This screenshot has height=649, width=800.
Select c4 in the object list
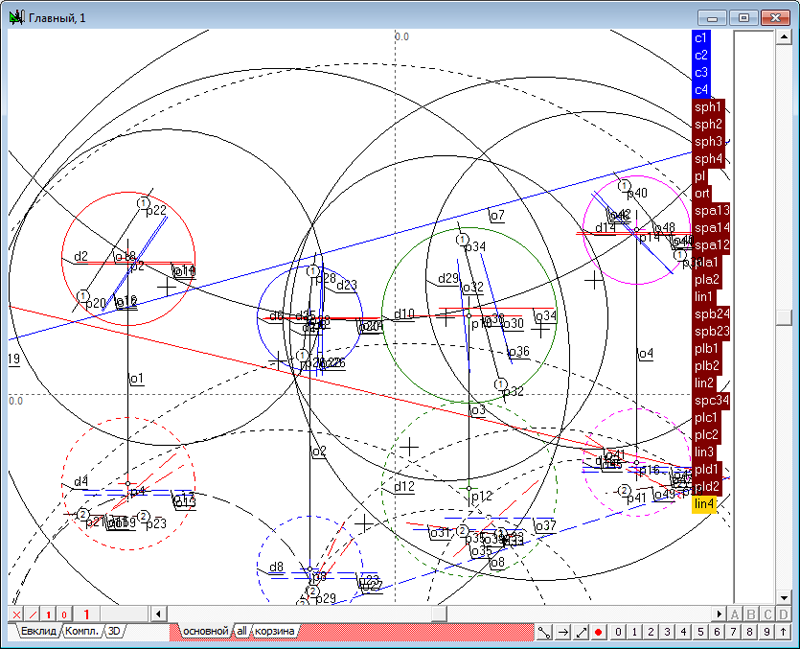coord(701,90)
